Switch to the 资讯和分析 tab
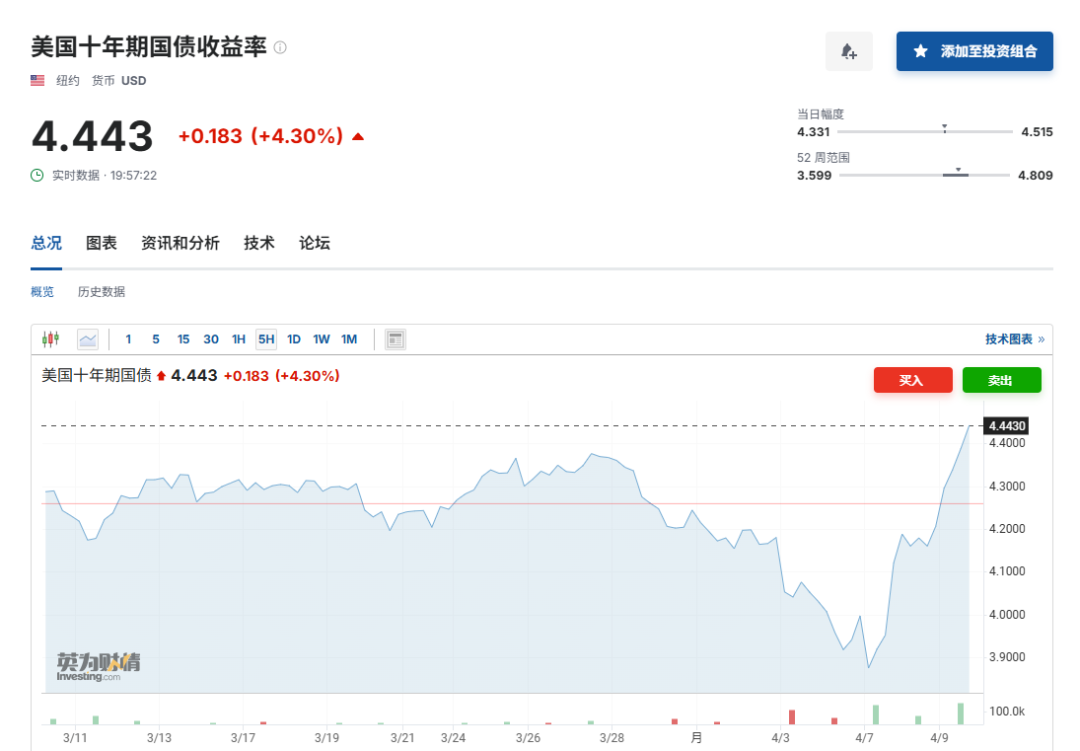The image size is (1080, 751). coord(180,243)
